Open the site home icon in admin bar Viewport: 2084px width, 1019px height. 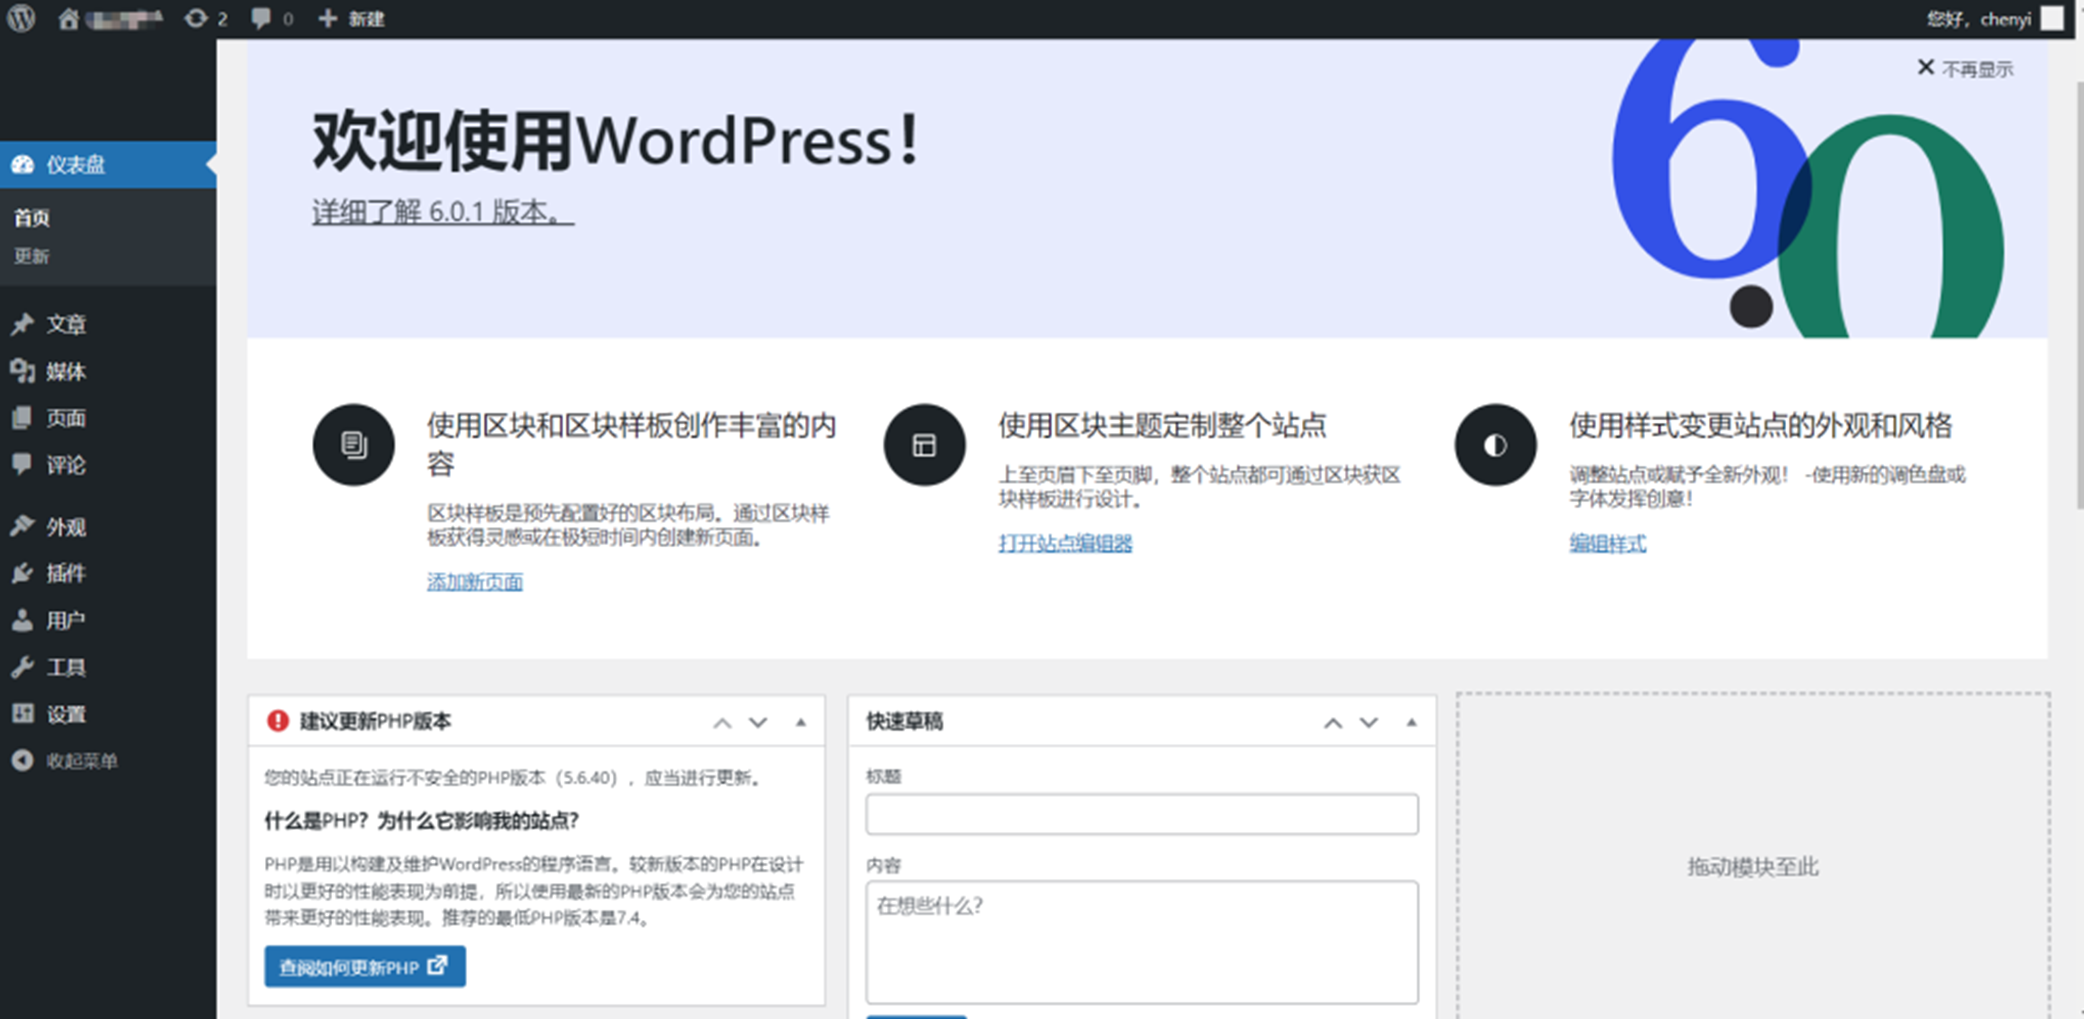point(68,18)
